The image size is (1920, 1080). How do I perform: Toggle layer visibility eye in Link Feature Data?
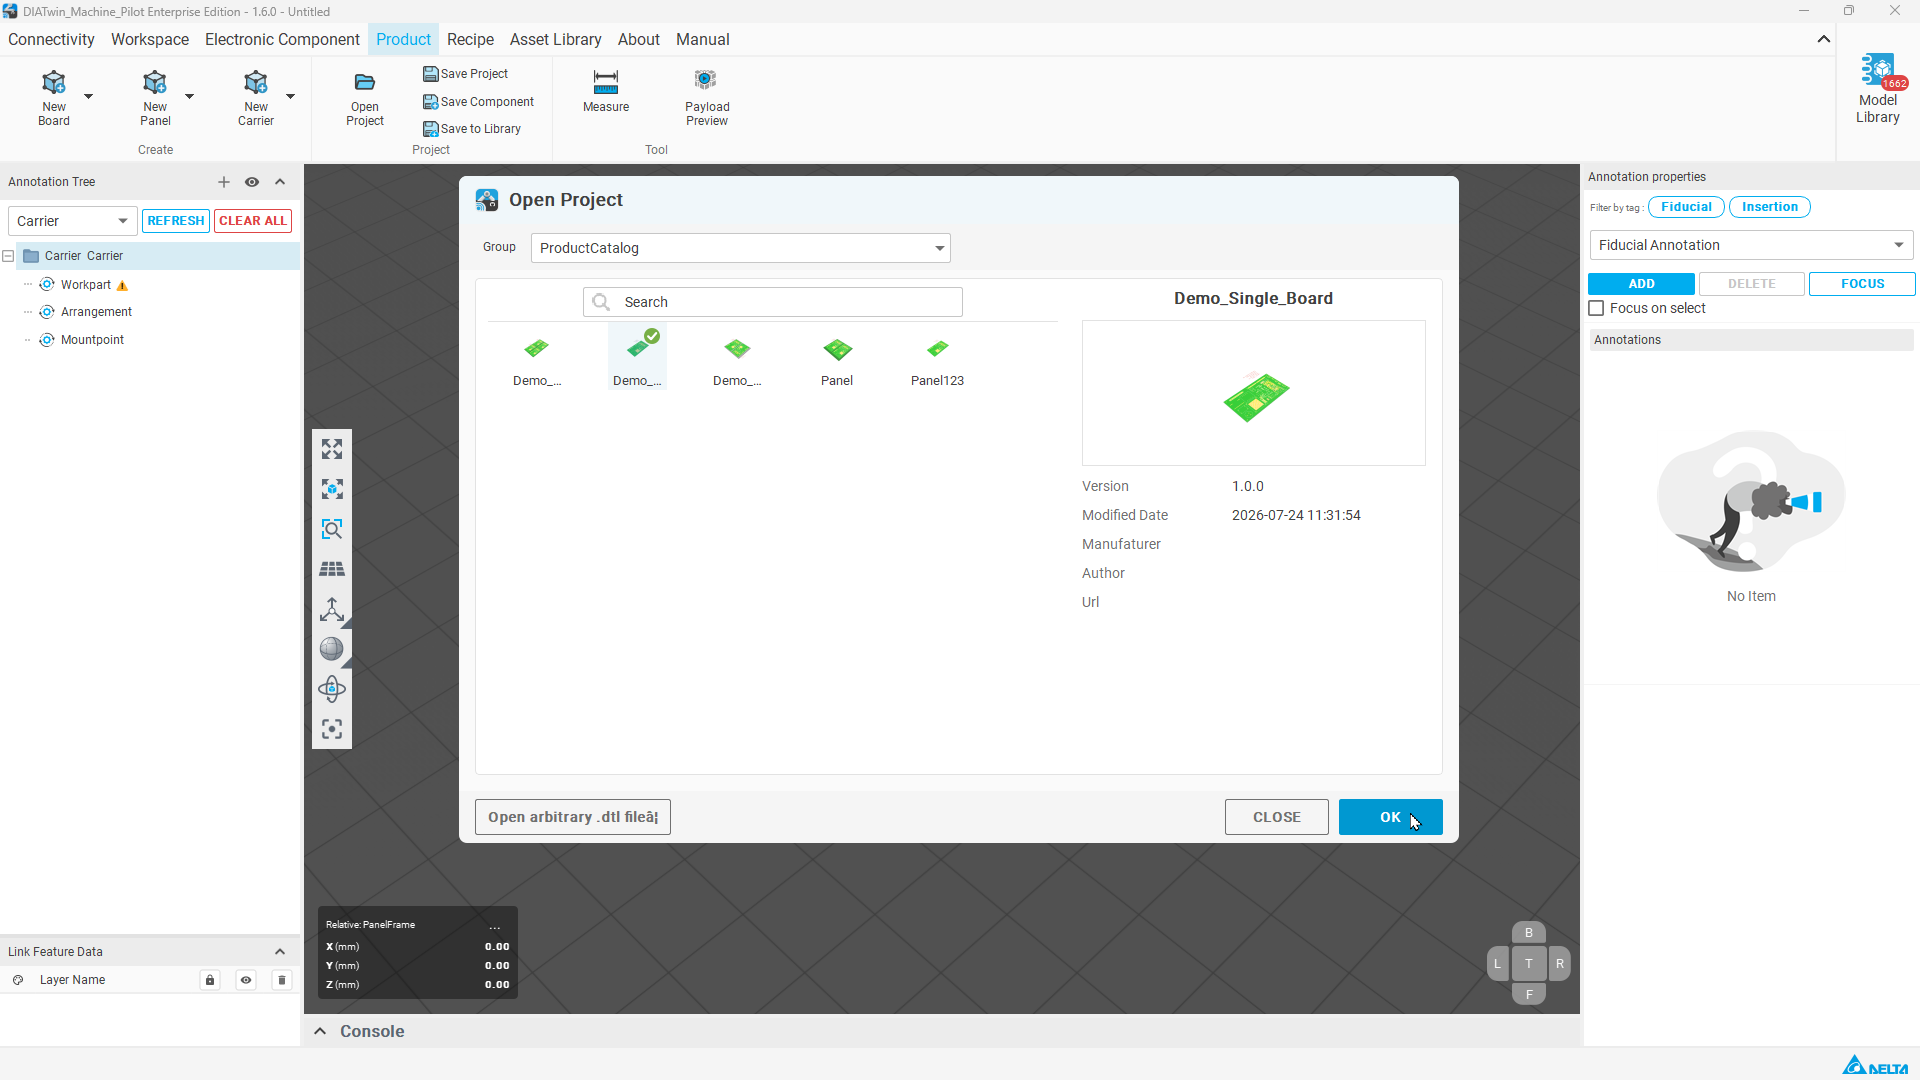[x=246, y=980]
